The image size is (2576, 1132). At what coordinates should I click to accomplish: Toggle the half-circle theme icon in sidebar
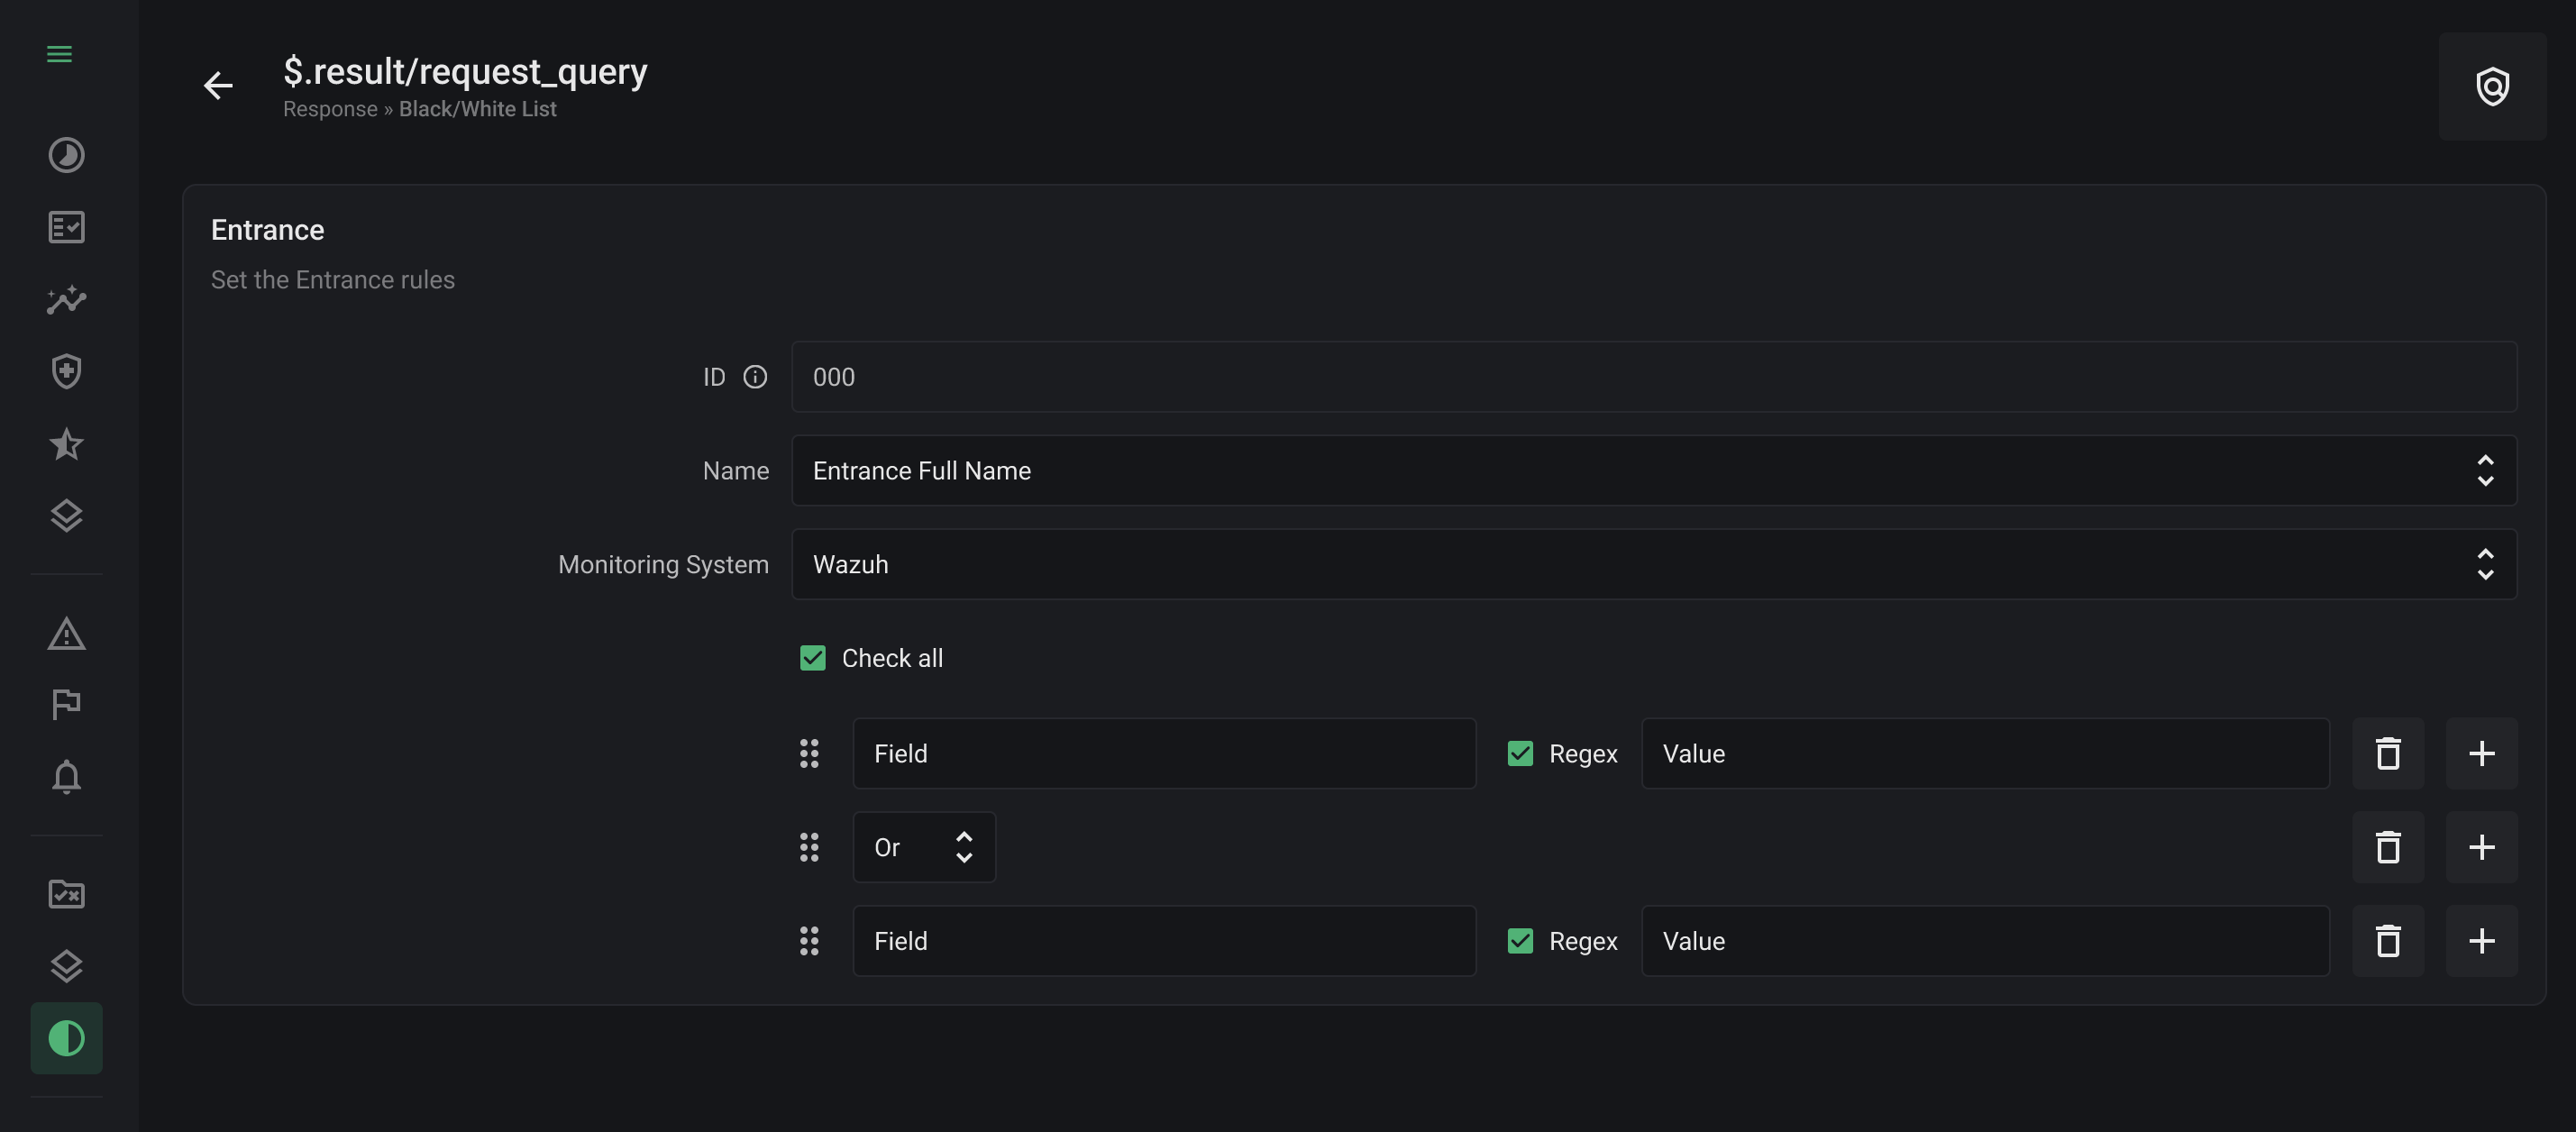[x=66, y=1038]
